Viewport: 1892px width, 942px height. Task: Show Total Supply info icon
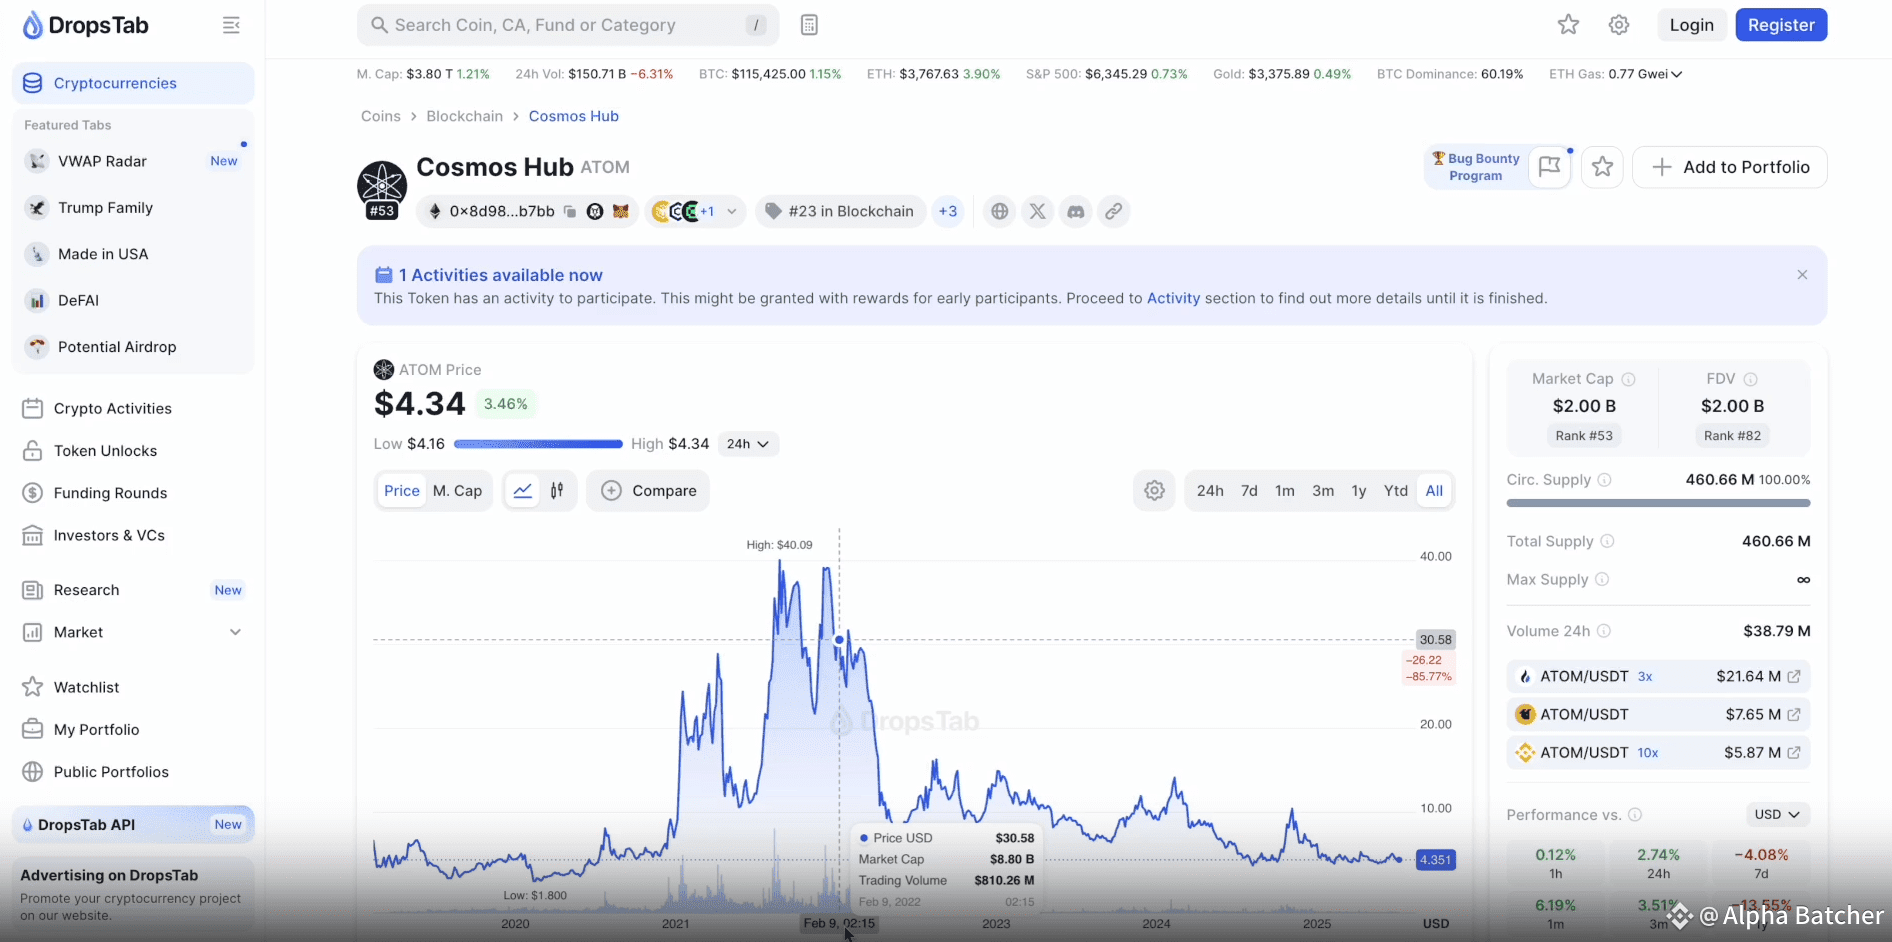1607,541
